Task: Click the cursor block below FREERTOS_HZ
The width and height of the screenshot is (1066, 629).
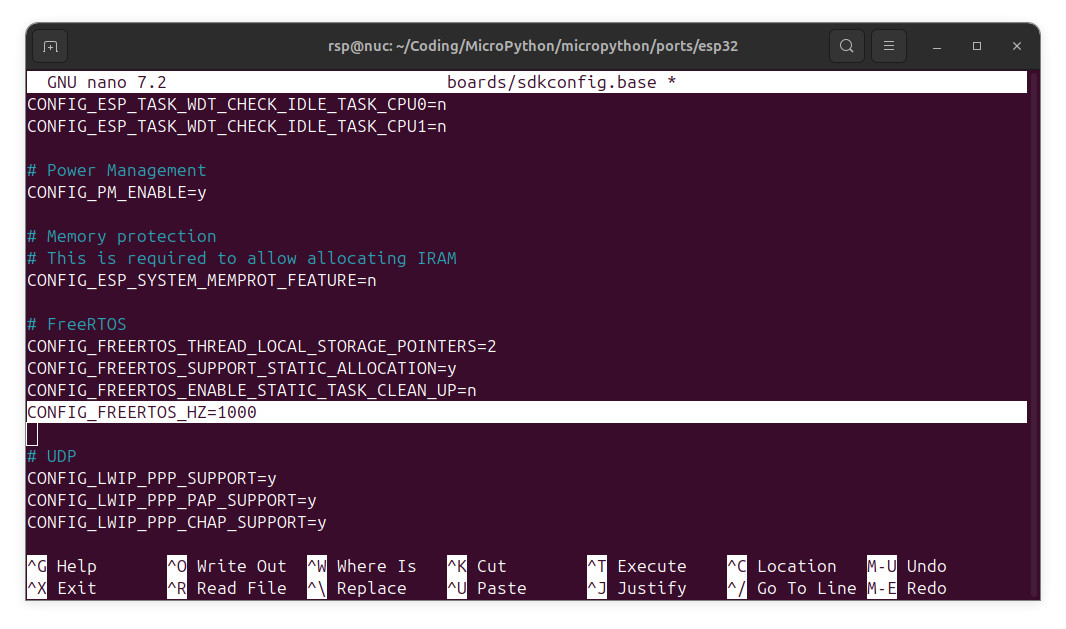Action: (32, 434)
